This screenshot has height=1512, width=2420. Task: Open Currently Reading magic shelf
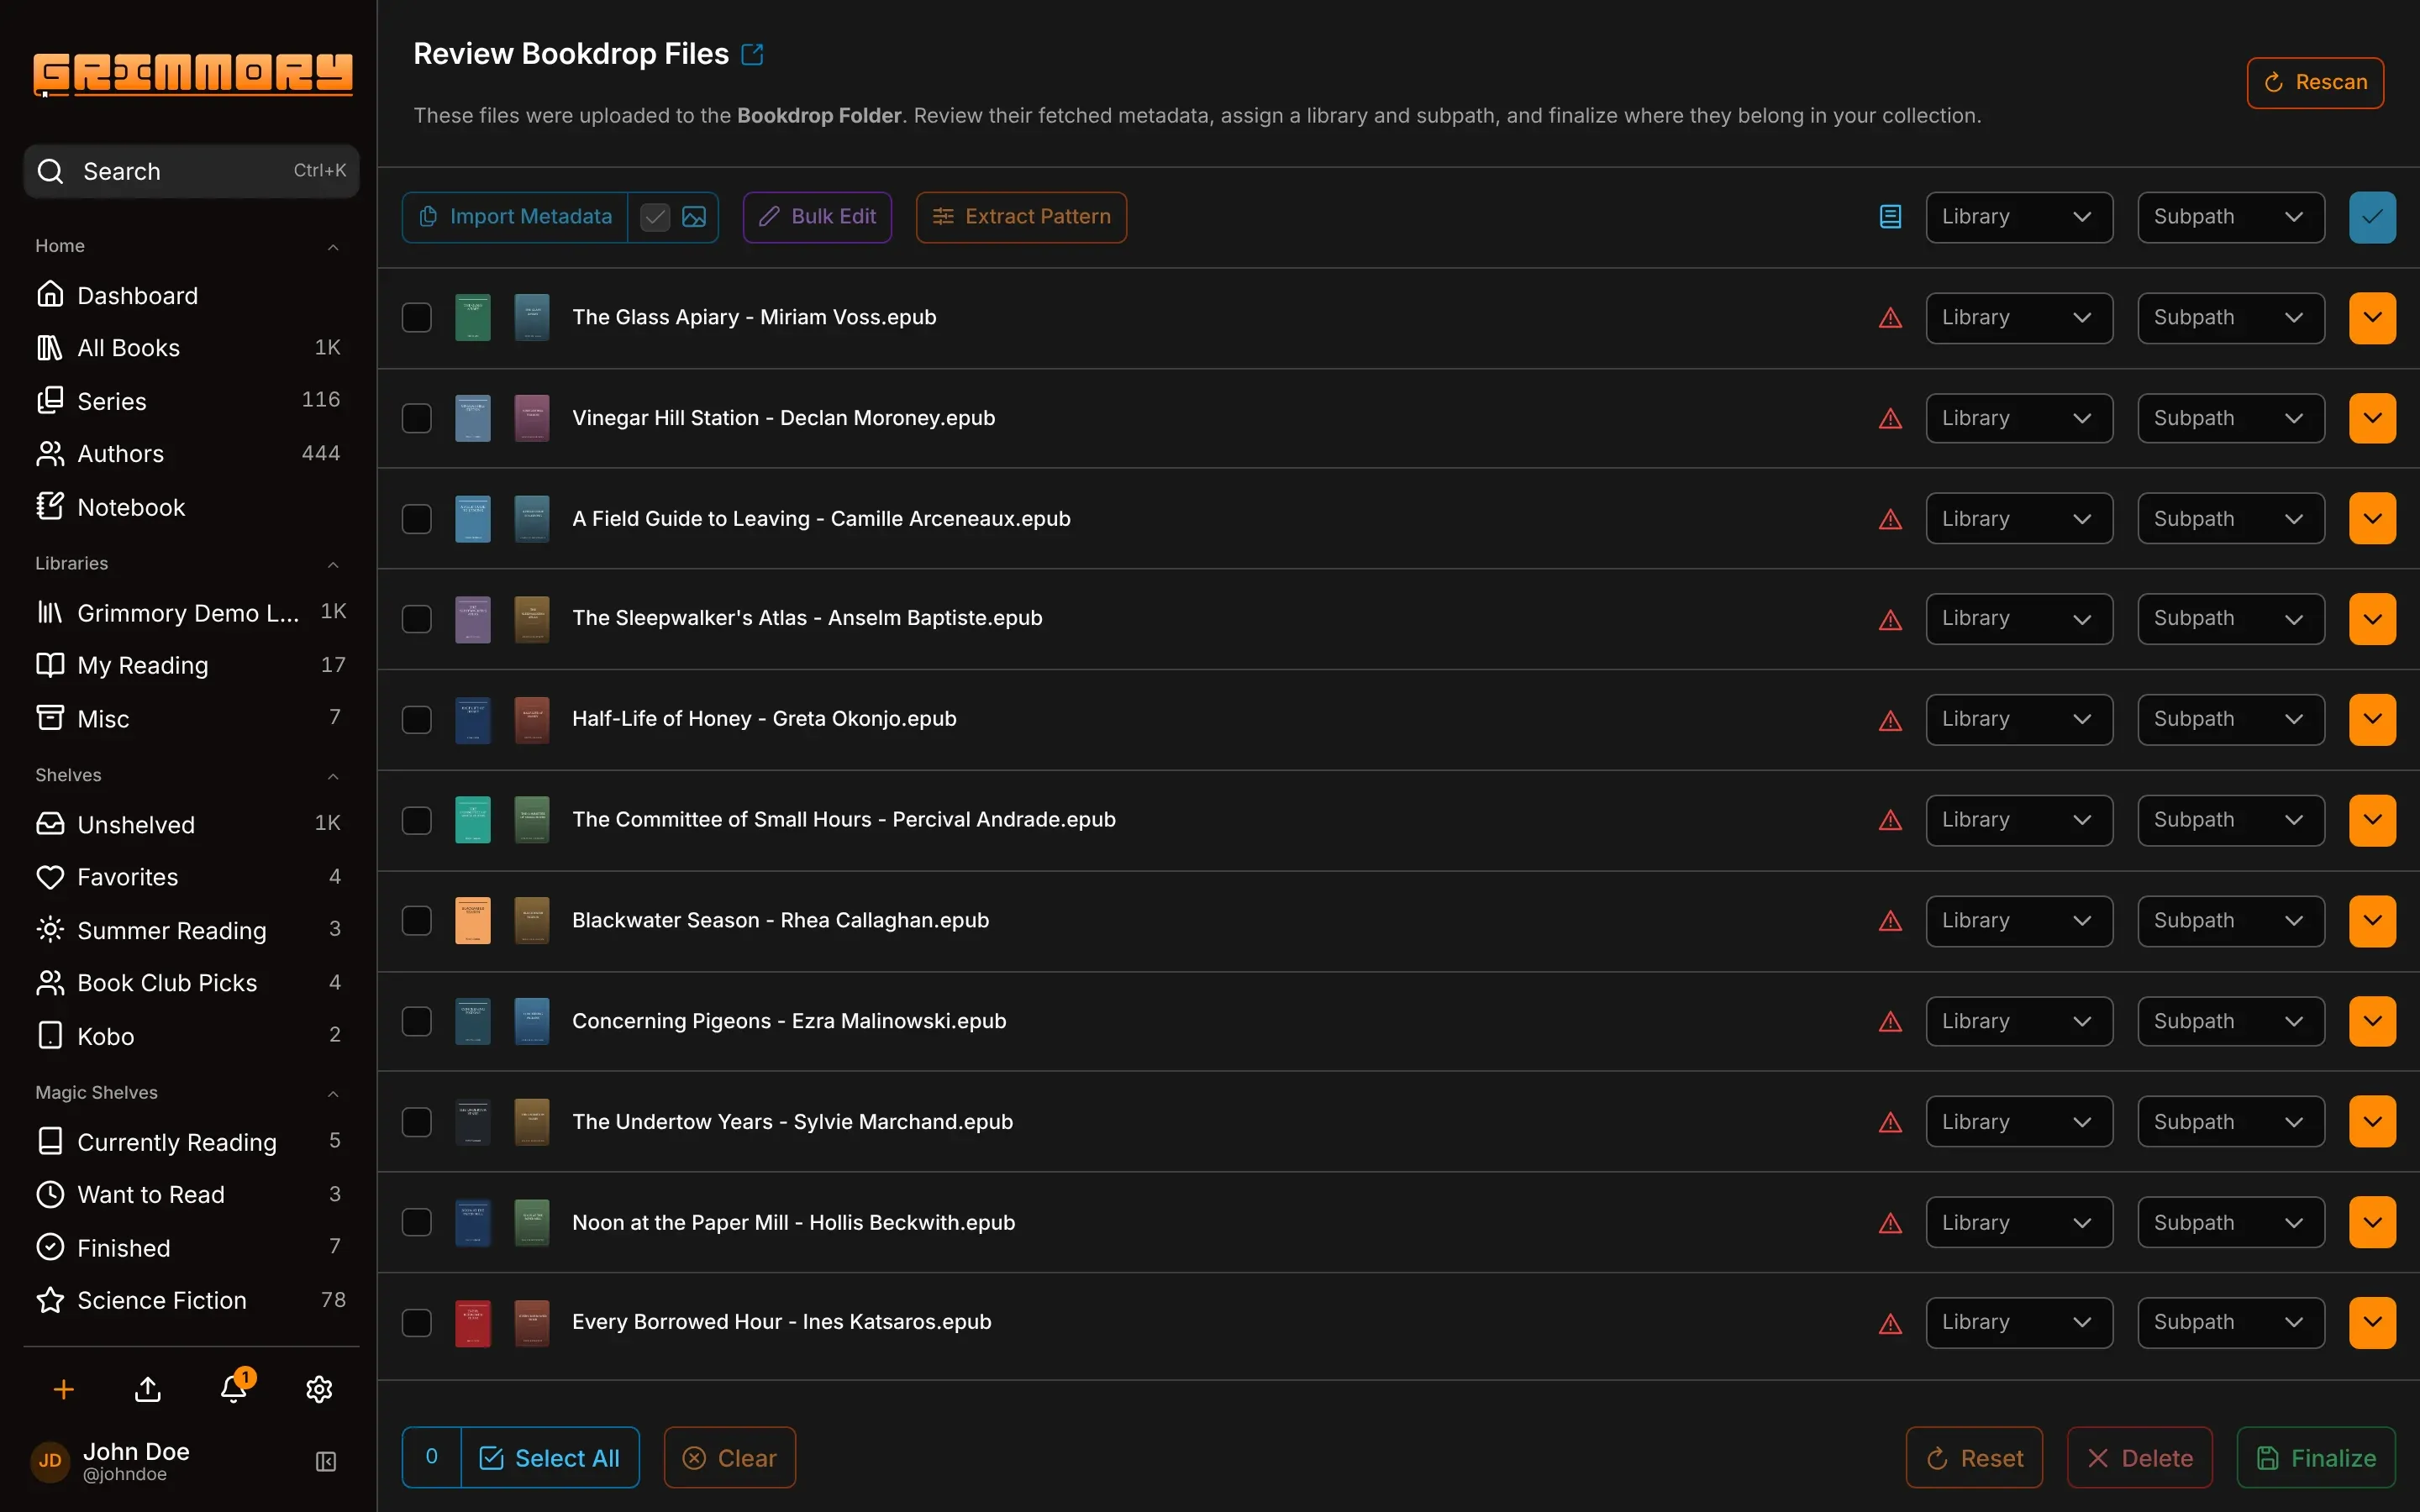tap(191, 1142)
